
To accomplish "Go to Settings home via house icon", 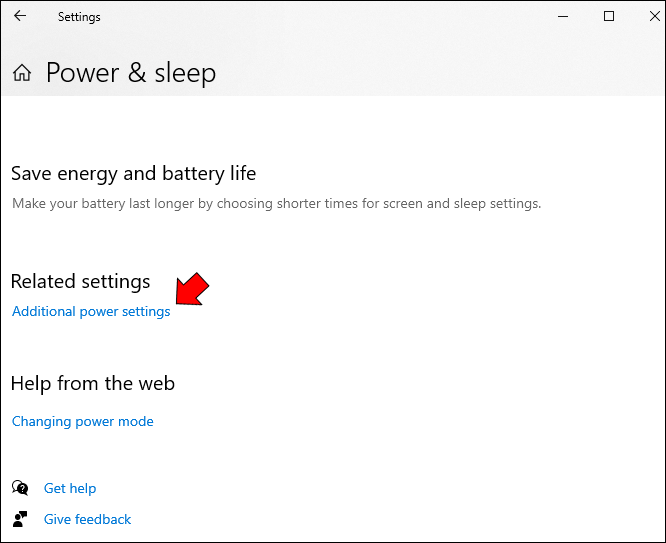I will pyautogui.click(x=21, y=73).
